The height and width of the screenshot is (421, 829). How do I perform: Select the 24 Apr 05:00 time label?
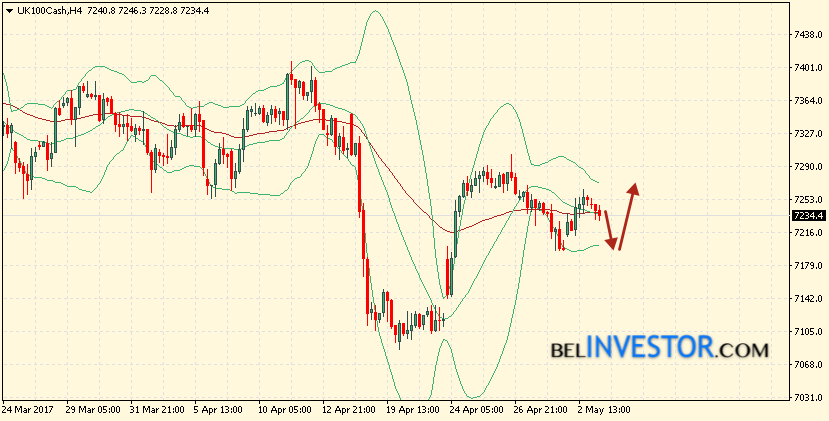[x=477, y=410]
